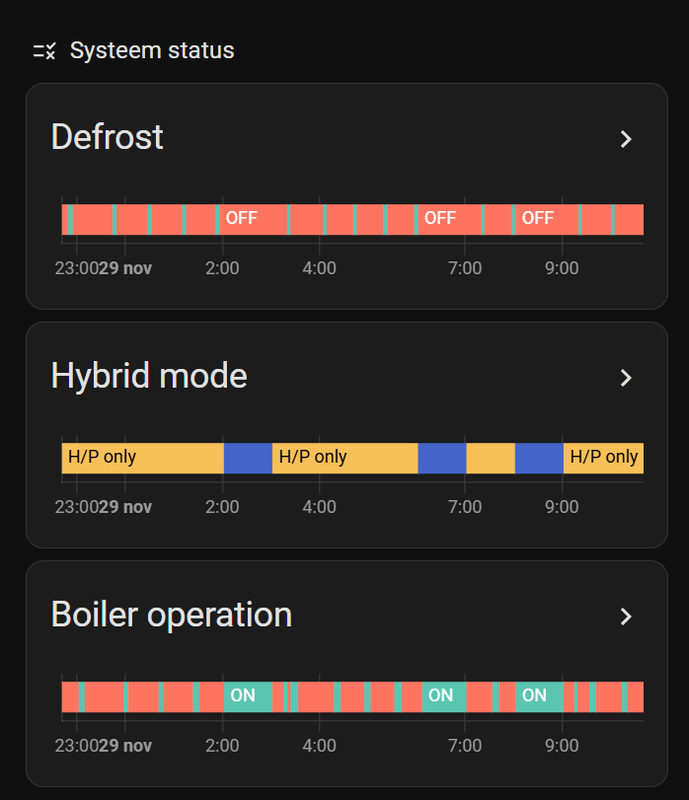Click the Defrost card title

[x=107, y=137]
